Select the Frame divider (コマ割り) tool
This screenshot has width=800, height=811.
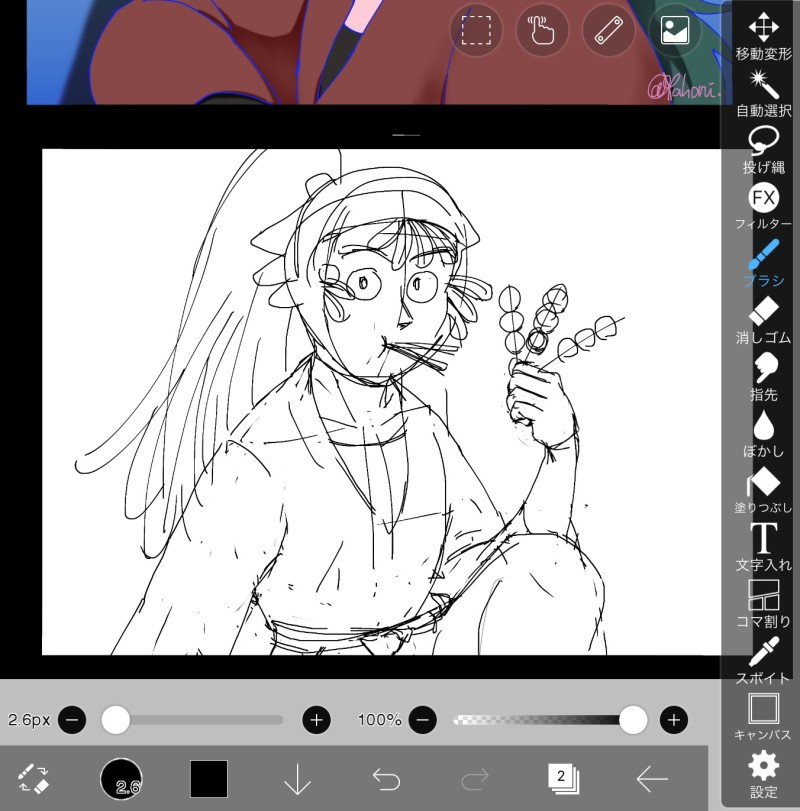pos(763,604)
